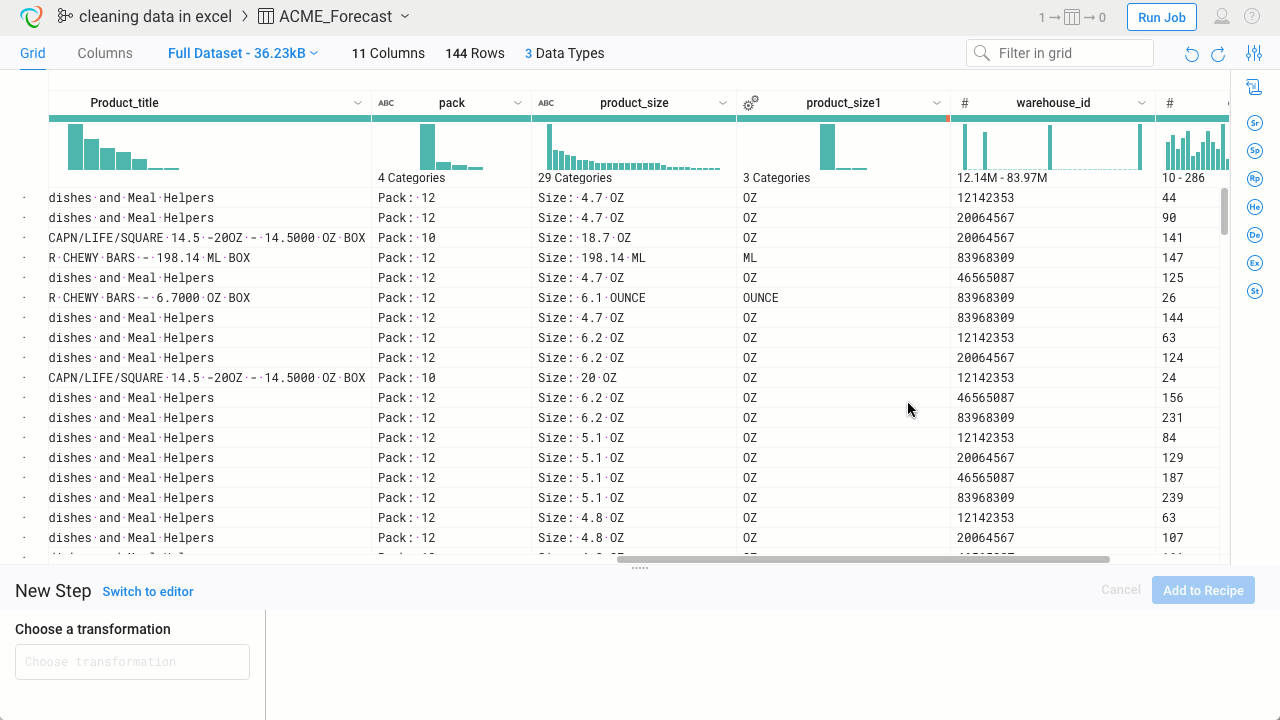1280x720 pixels.
Task: Click the warehouse_id data quality bar
Action: pyautogui.click(x=1053, y=119)
